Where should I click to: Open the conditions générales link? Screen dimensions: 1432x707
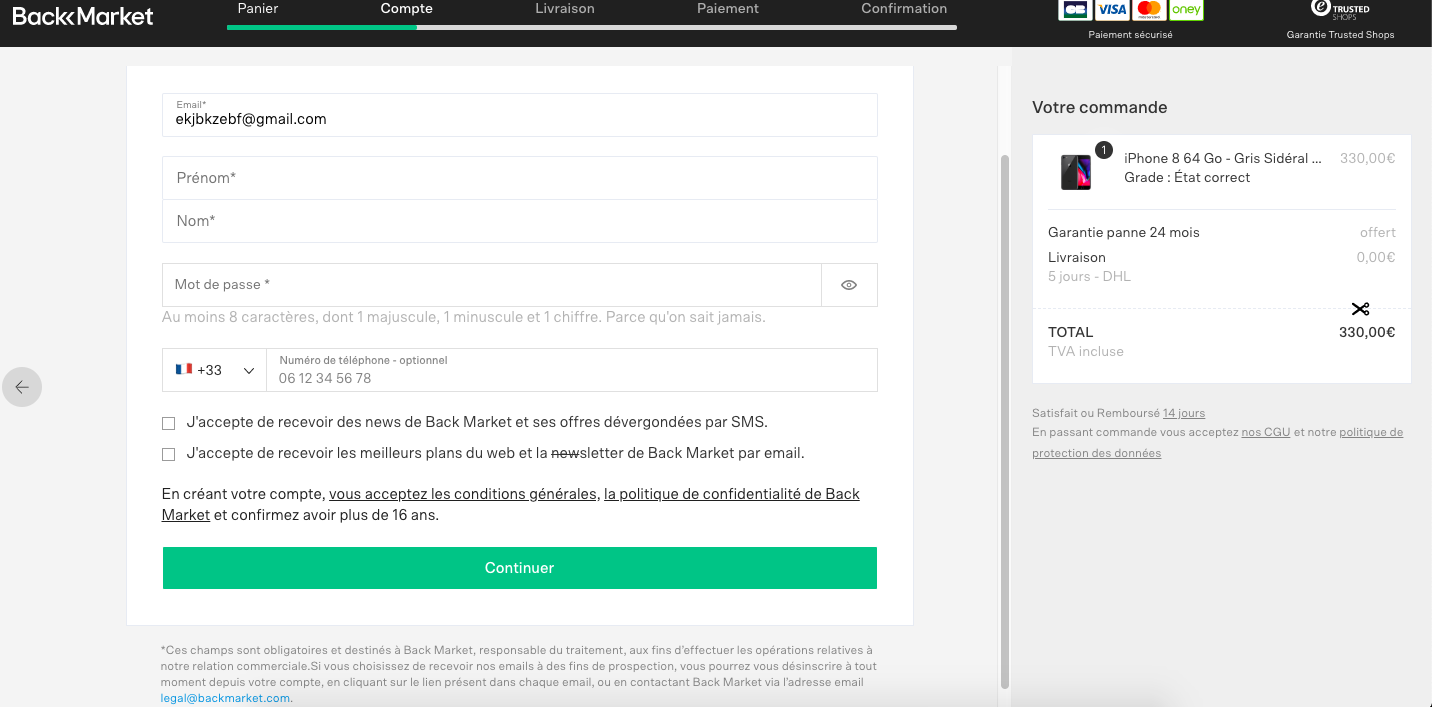click(x=463, y=494)
